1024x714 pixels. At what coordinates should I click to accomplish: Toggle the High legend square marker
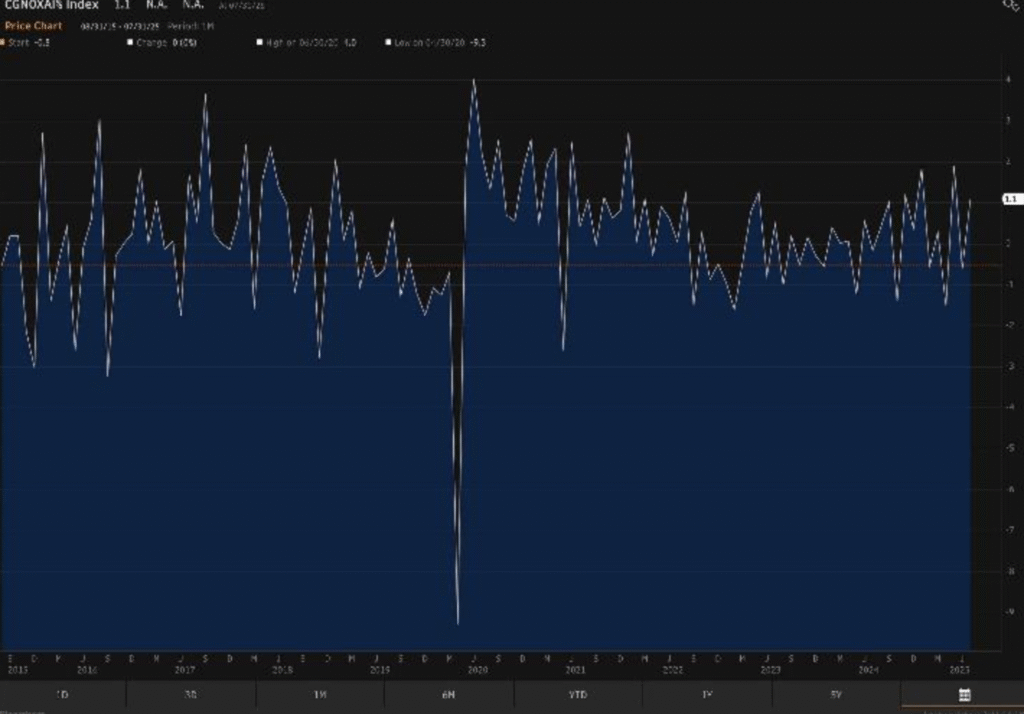point(258,43)
